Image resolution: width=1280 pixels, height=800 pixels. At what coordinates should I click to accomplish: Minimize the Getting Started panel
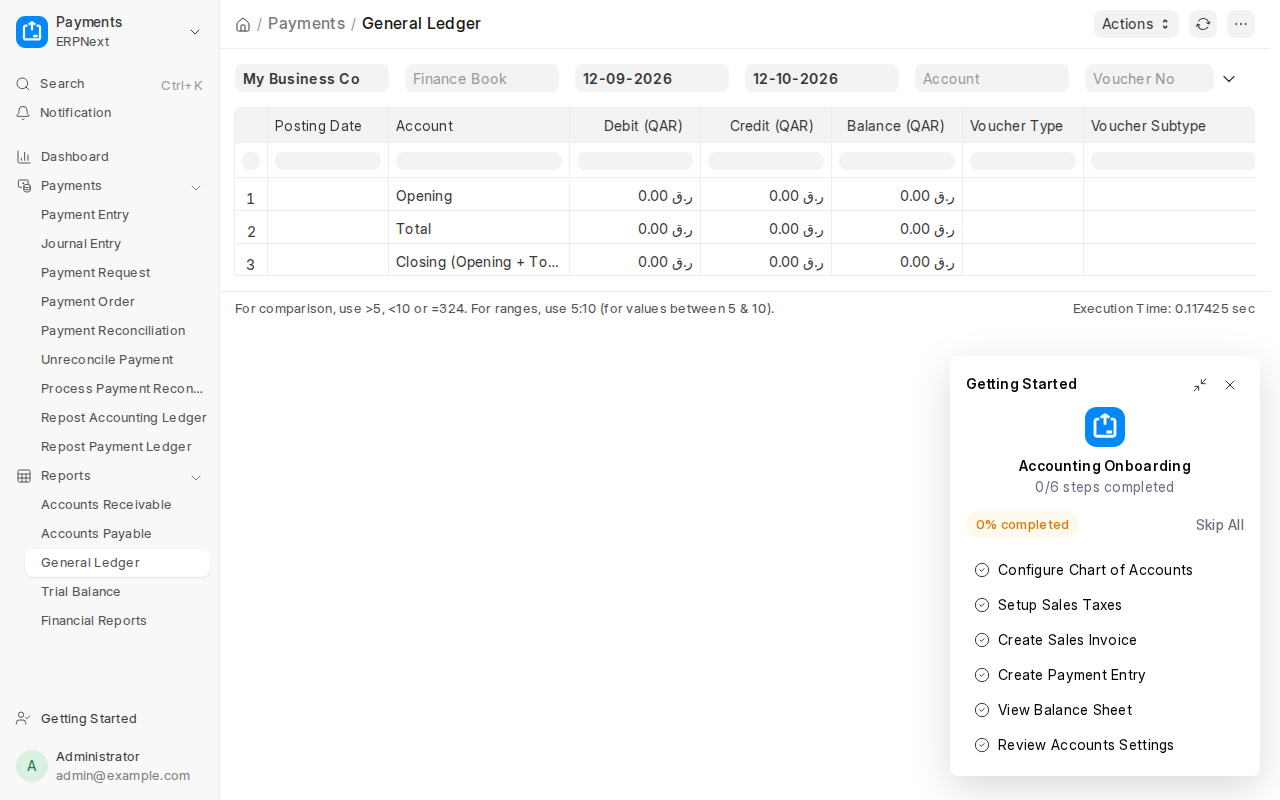pyautogui.click(x=1200, y=385)
